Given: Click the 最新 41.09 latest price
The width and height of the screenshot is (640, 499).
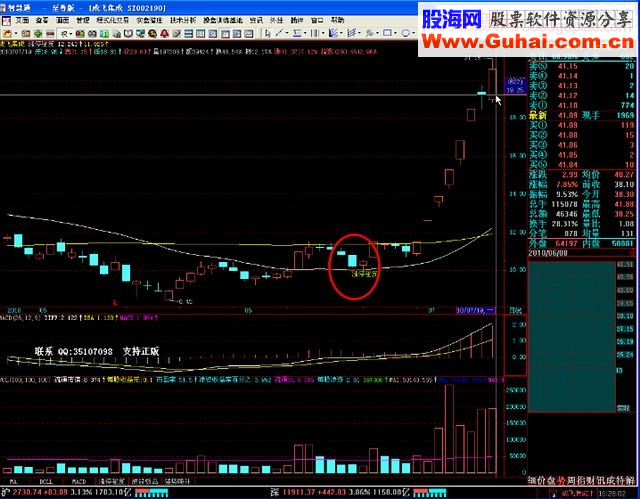Looking at the screenshot, I should [568, 115].
